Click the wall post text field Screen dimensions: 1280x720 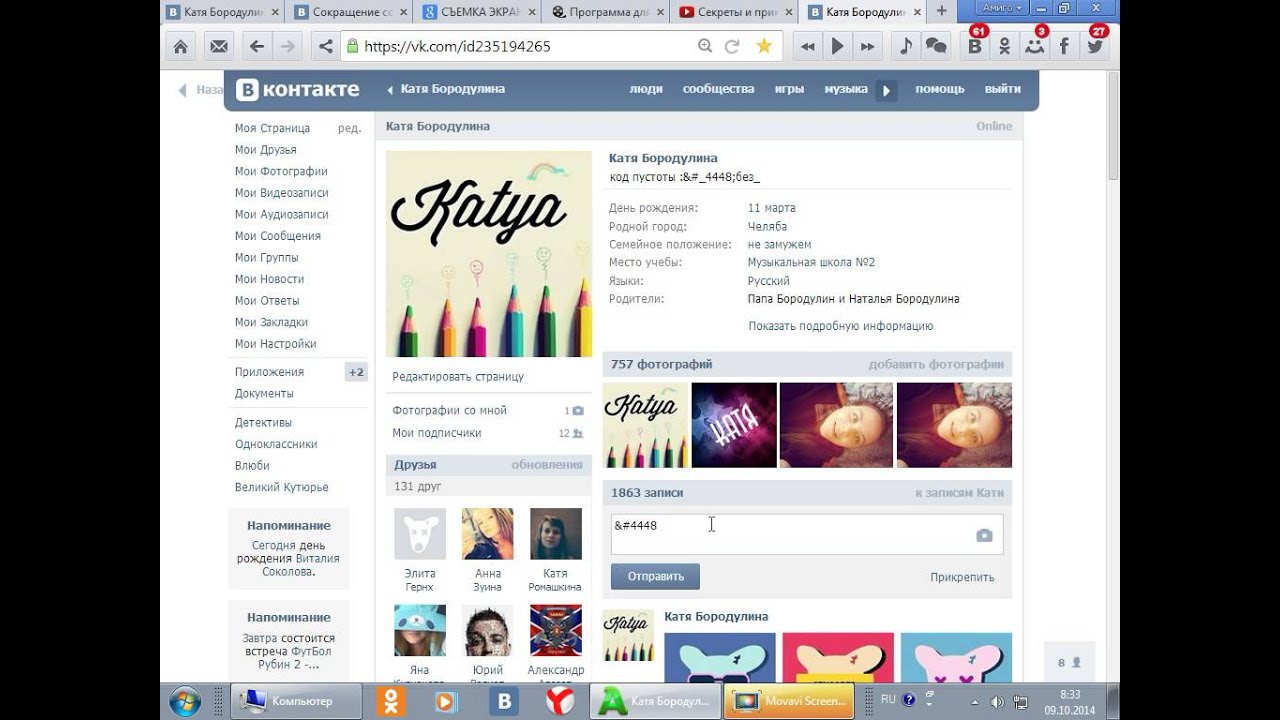[806, 535]
